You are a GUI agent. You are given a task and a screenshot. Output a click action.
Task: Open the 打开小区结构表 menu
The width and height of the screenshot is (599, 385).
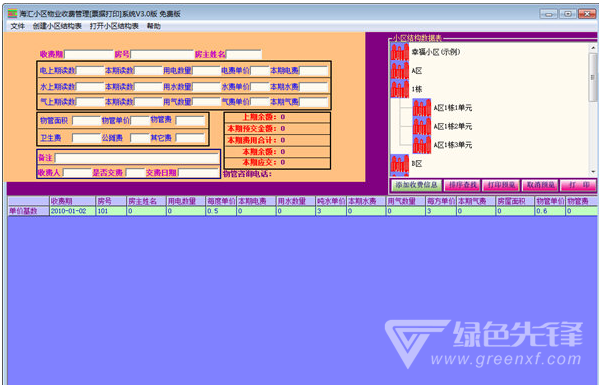point(114,26)
